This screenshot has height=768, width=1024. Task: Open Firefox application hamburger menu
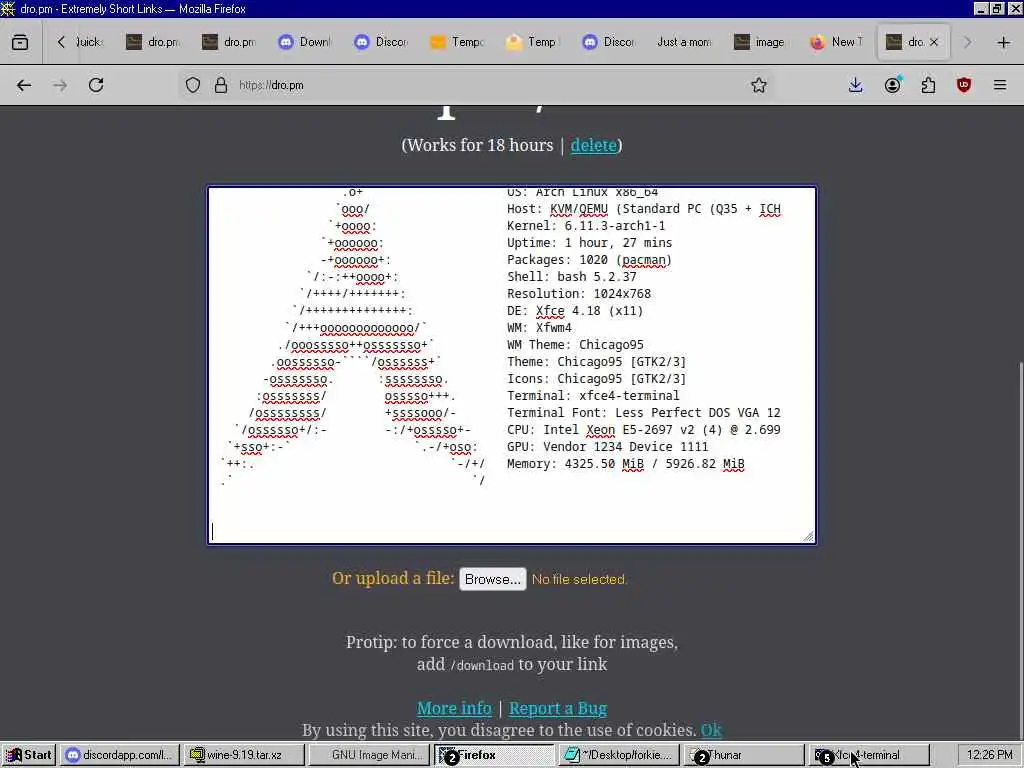[x=1000, y=85]
